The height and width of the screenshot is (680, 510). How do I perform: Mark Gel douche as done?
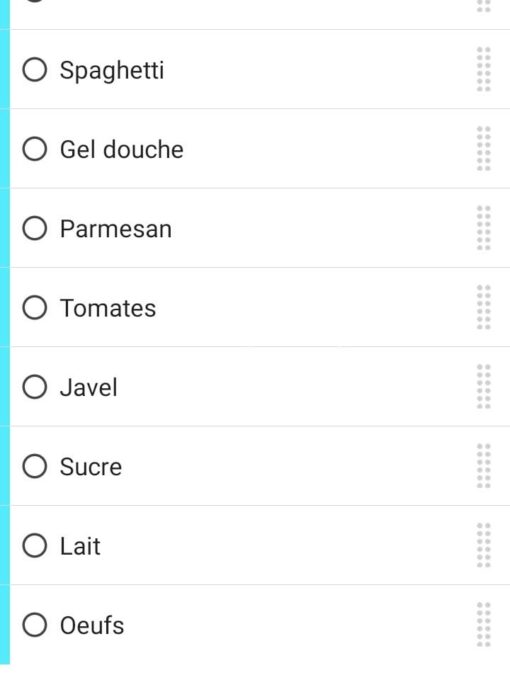point(35,149)
